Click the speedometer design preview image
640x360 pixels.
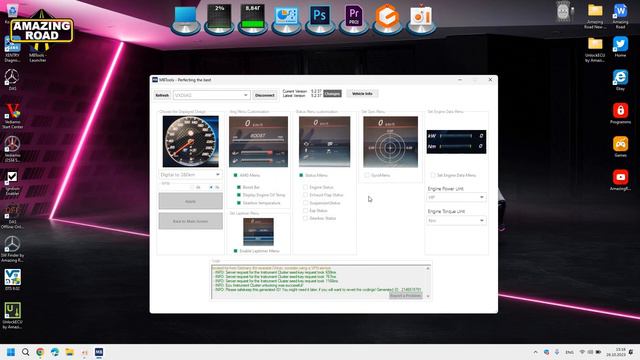[x=191, y=141]
